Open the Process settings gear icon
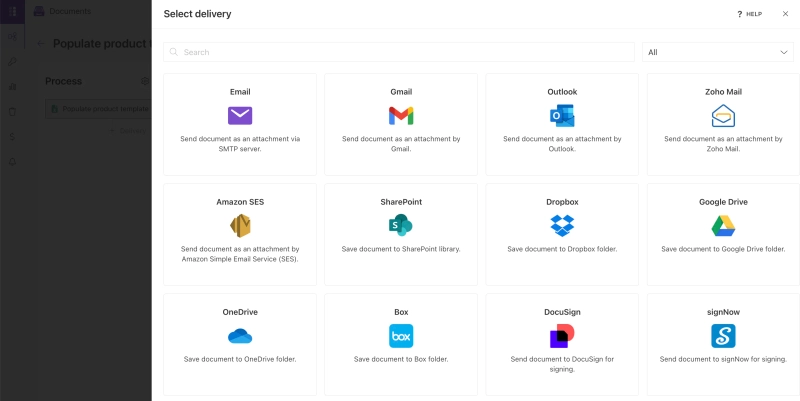Screen dimensions: 800x401 pos(145,81)
